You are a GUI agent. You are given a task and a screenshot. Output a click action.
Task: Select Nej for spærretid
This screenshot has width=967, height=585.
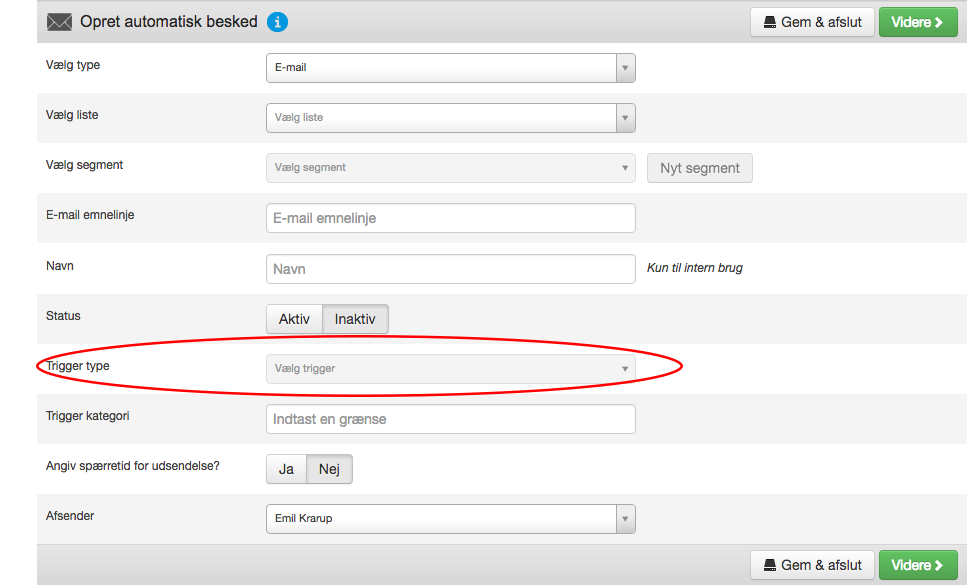point(329,469)
